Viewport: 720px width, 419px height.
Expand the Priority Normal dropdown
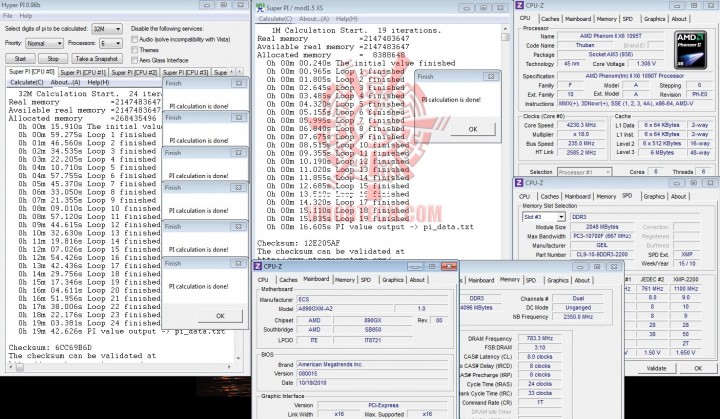[x=44, y=43]
